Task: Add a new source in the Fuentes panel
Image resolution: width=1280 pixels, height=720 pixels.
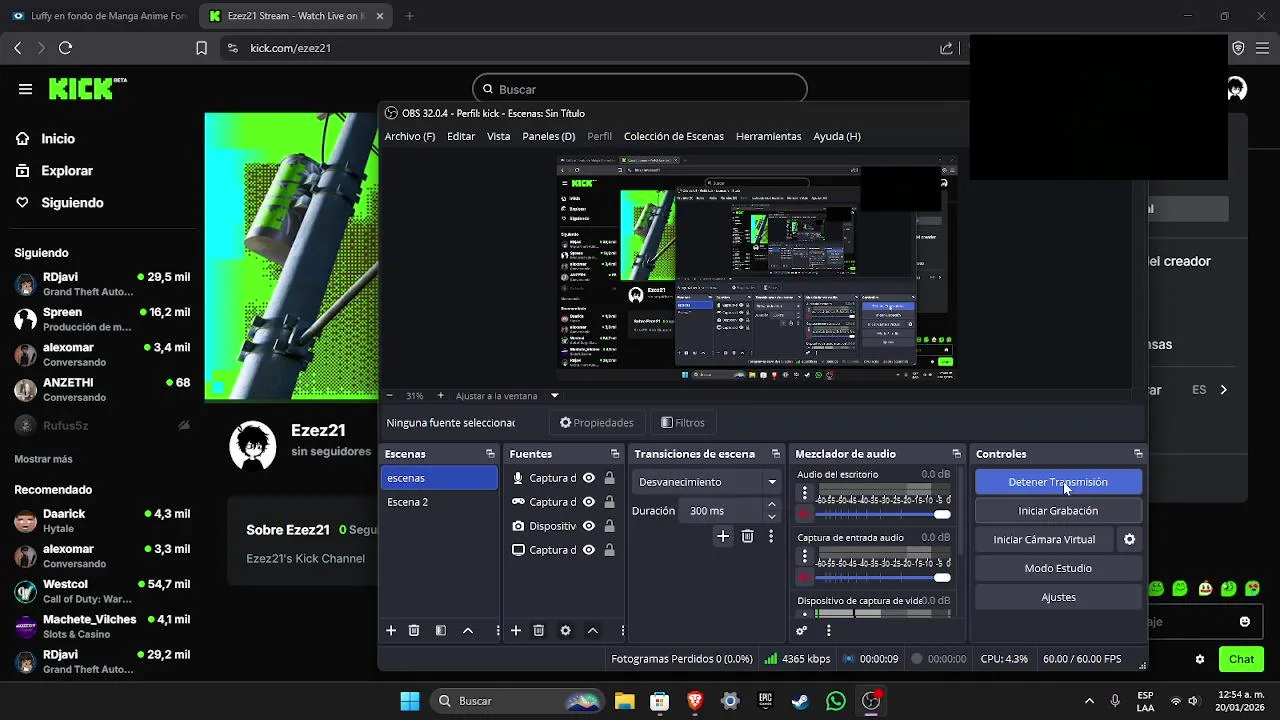Action: [516, 631]
